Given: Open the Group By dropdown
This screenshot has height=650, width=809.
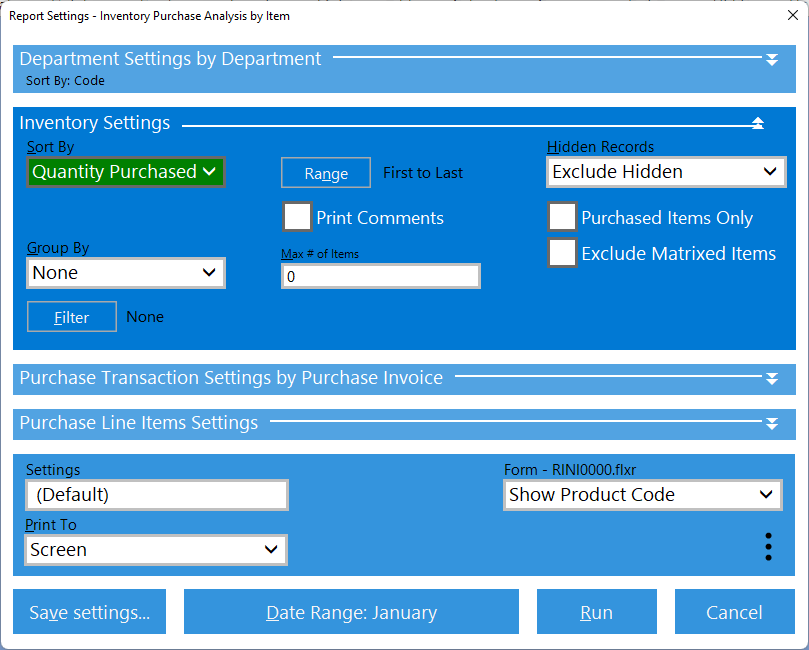Looking at the screenshot, I should tap(125, 273).
